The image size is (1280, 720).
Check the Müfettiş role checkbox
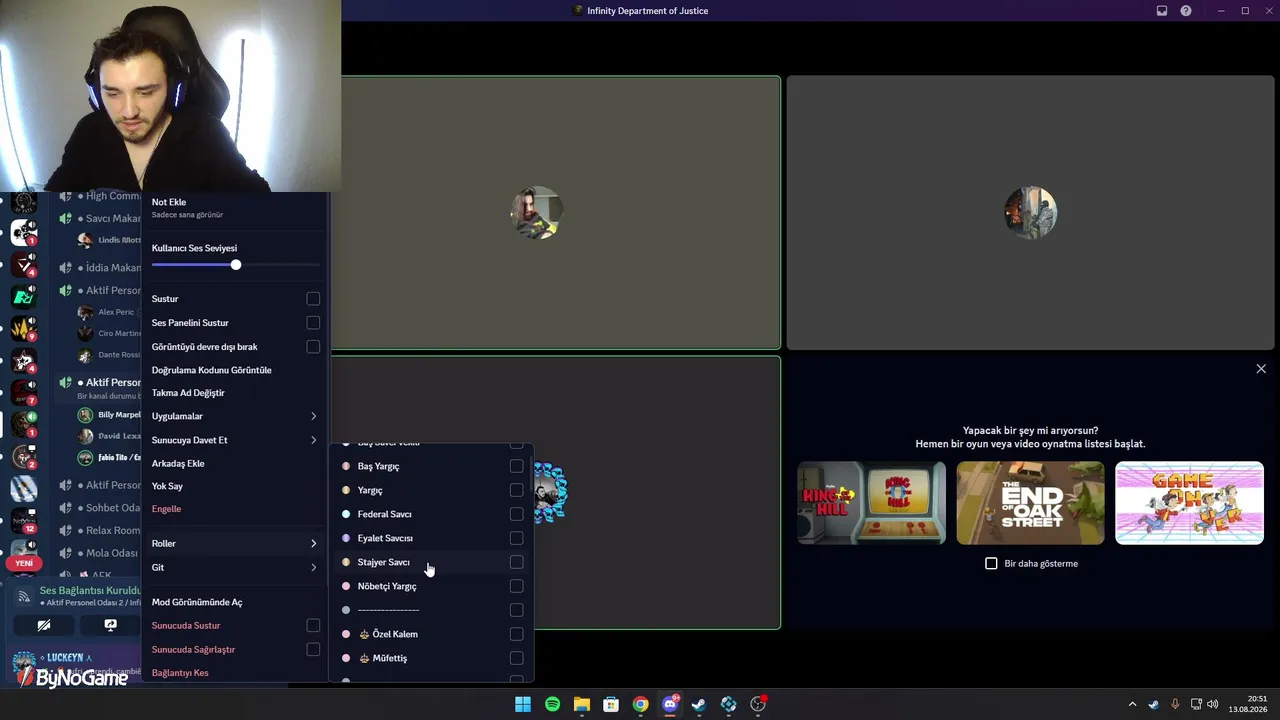tap(516, 658)
